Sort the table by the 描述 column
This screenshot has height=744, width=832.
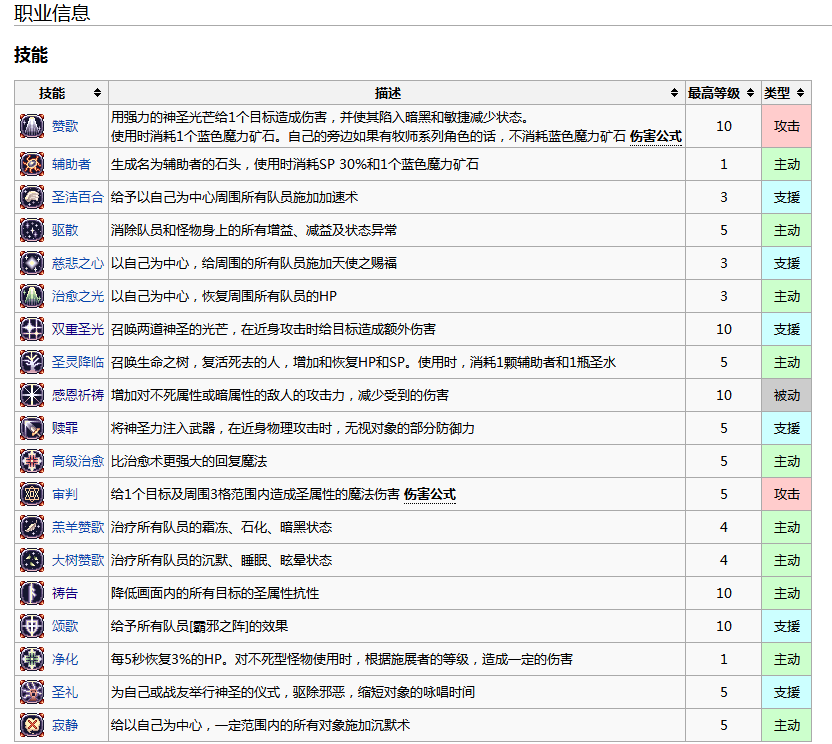[396, 93]
